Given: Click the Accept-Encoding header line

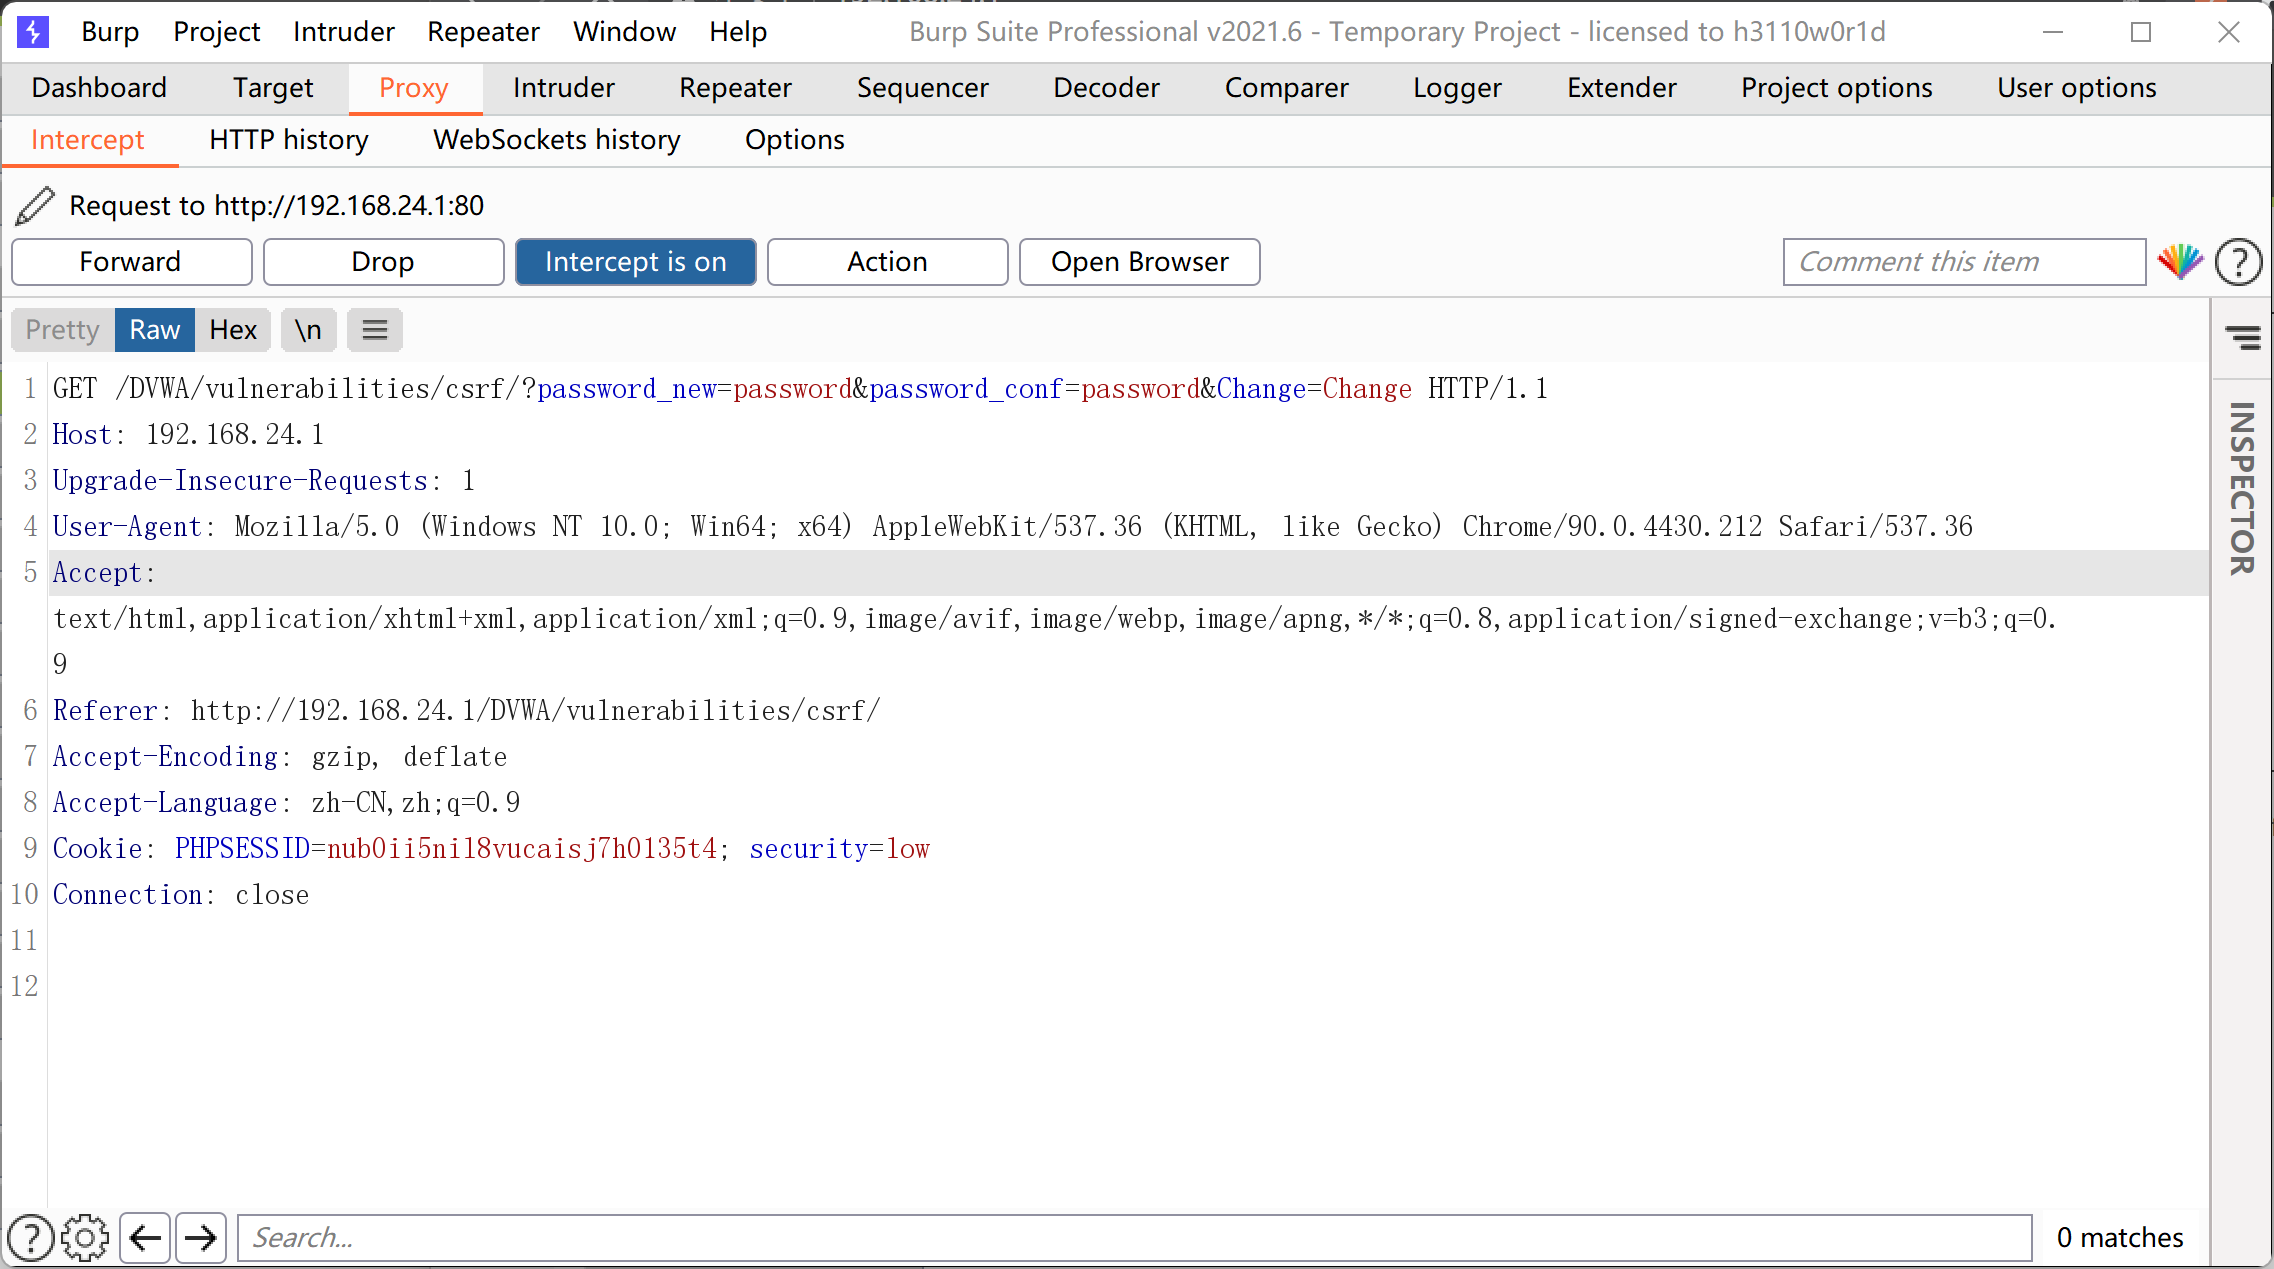Looking at the screenshot, I should (x=280, y=756).
